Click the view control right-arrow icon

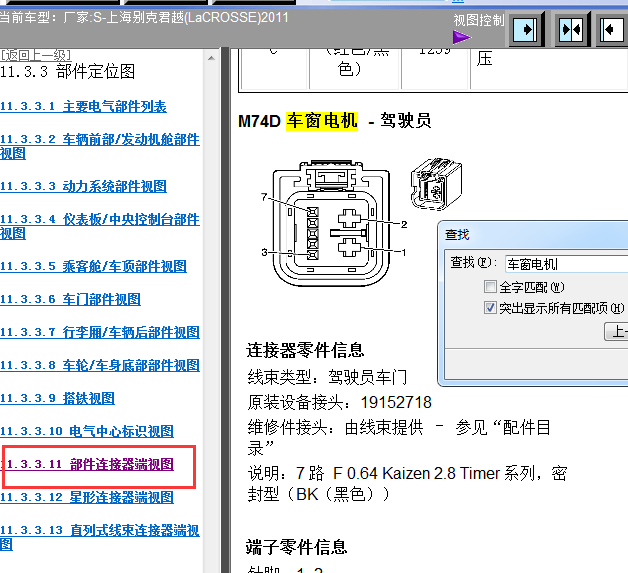(x=525, y=29)
